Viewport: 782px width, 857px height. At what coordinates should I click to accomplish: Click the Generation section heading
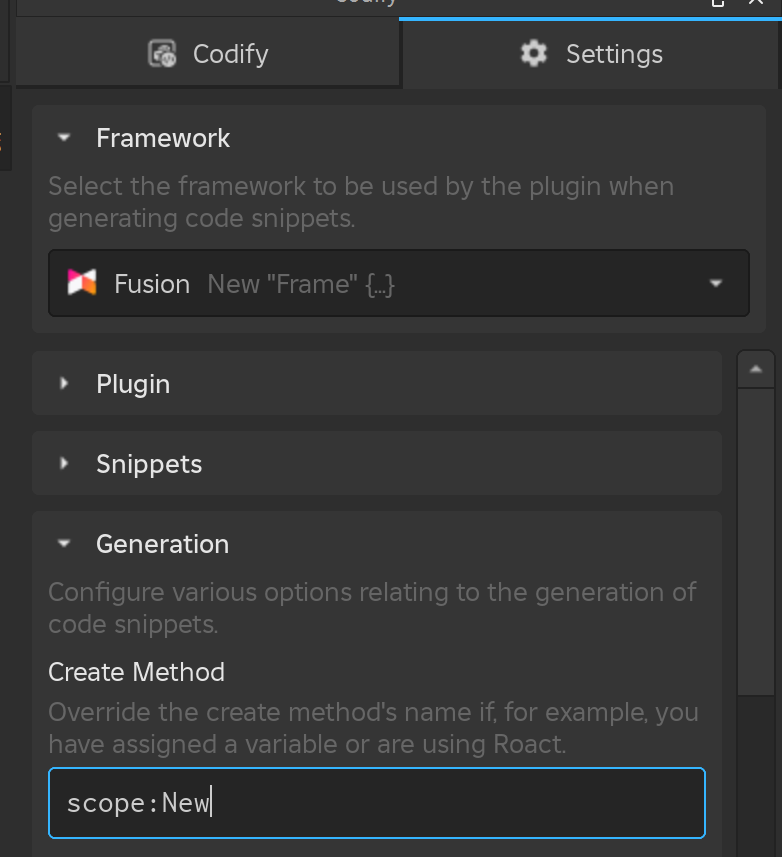162,543
